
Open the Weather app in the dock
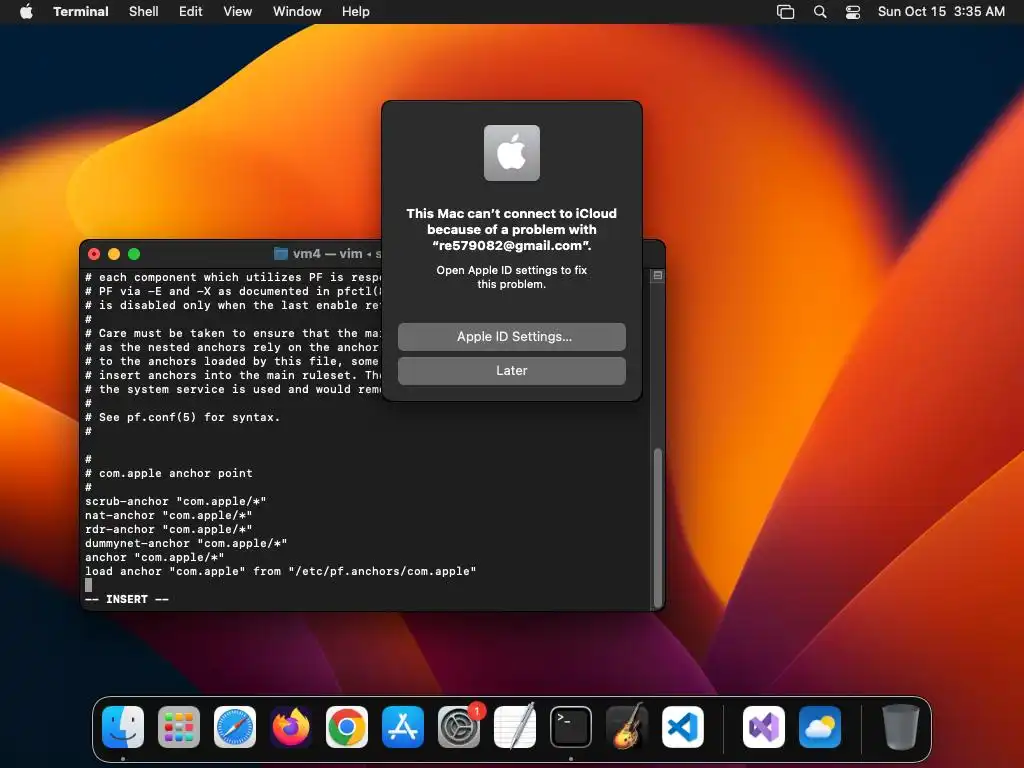click(x=820, y=727)
